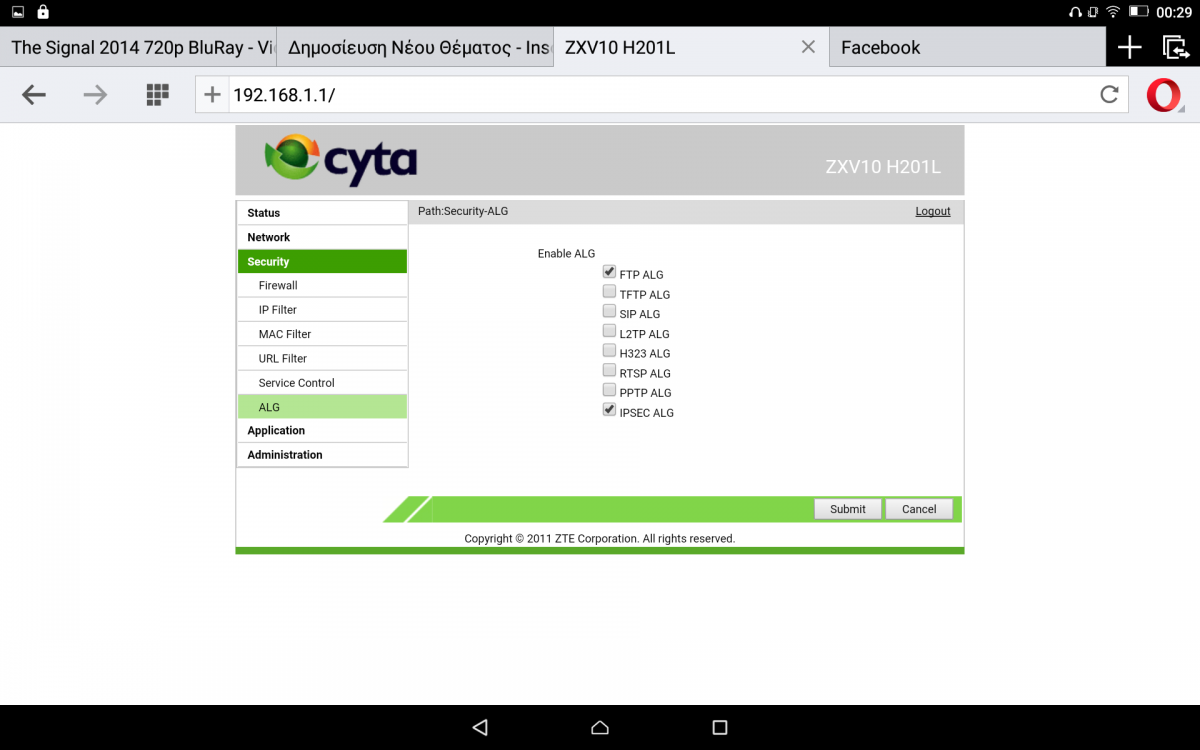The width and height of the screenshot is (1200, 750).
Task: Reload the page with the refresh icon
Action: click(1109, 95)
